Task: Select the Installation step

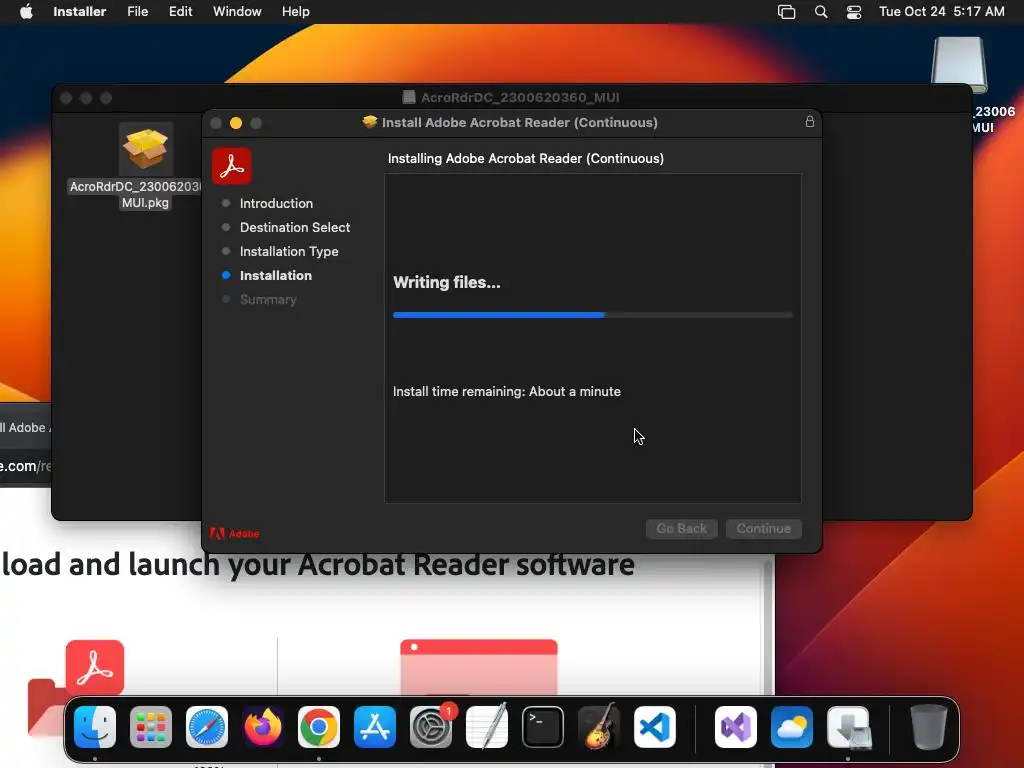Action: [276, 276]
